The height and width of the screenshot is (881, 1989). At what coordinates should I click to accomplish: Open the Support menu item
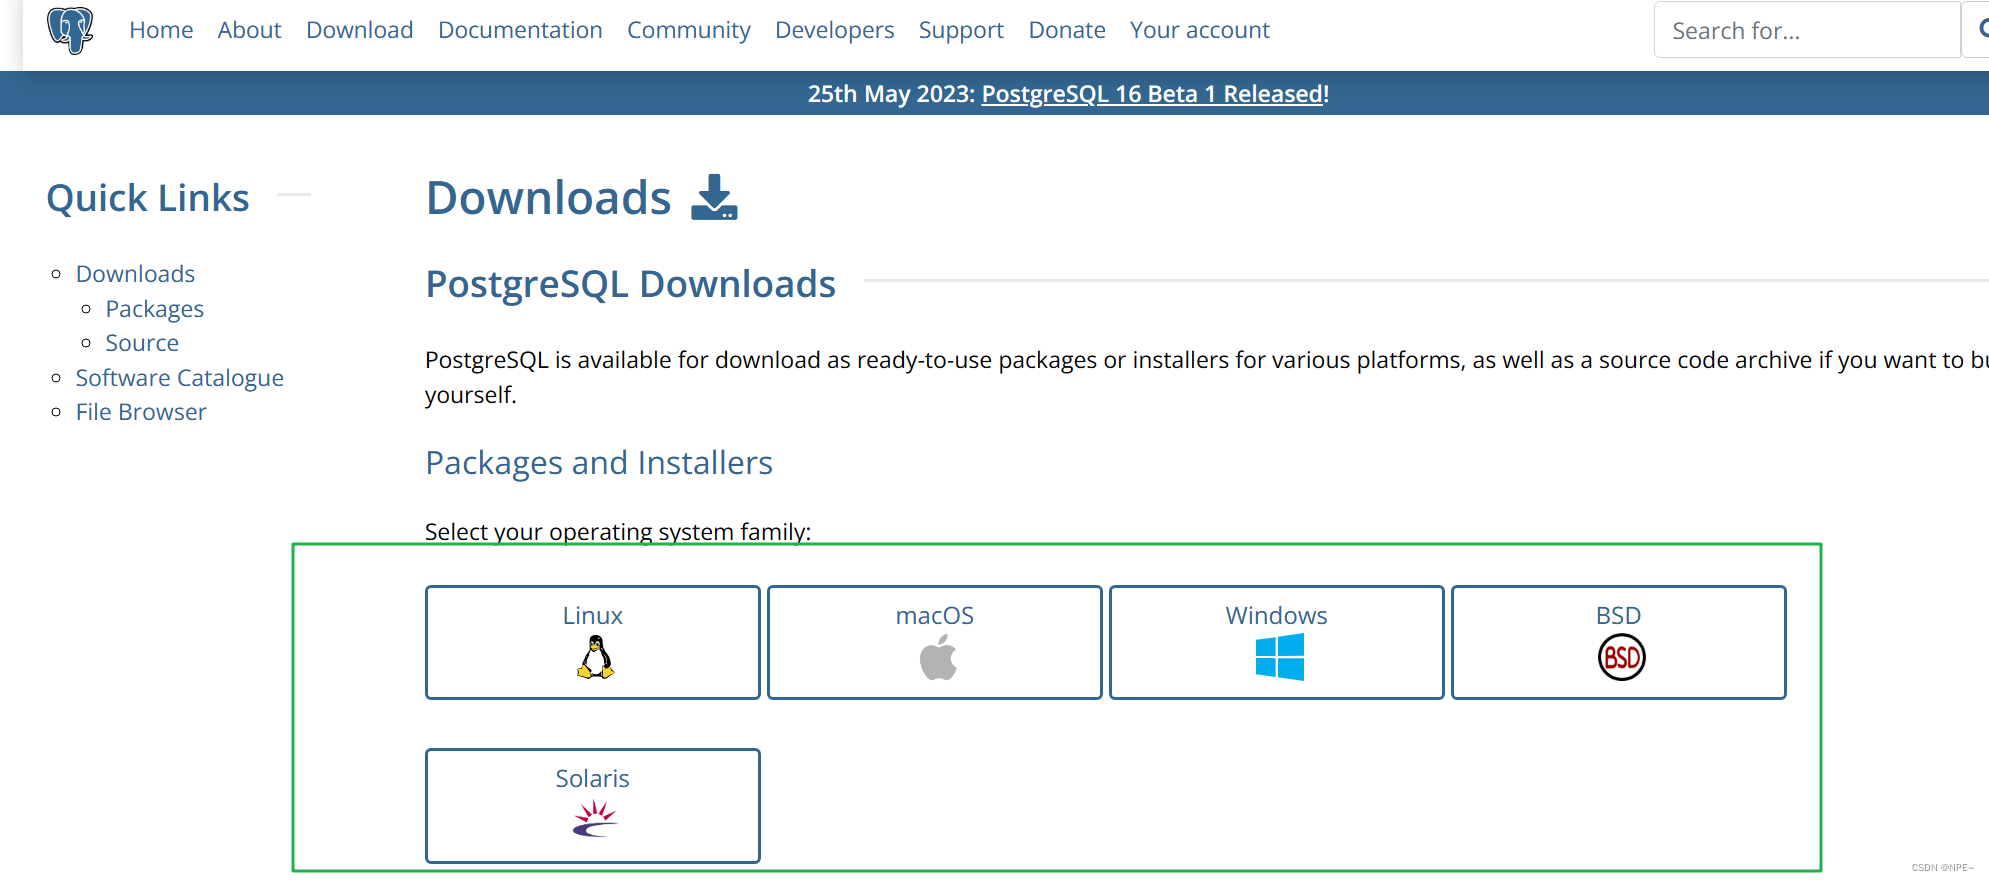[961, 30]
